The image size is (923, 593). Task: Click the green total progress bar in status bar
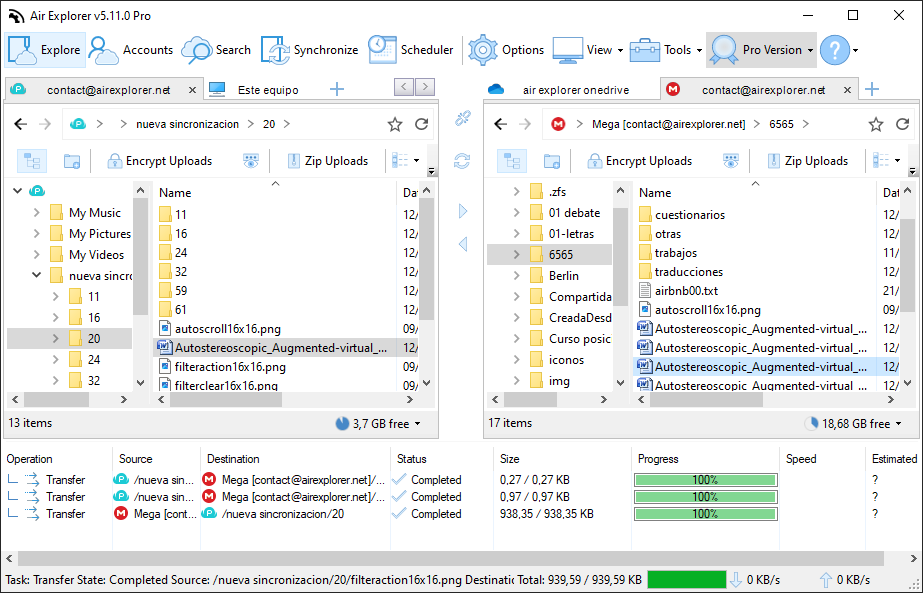[686, 580]
